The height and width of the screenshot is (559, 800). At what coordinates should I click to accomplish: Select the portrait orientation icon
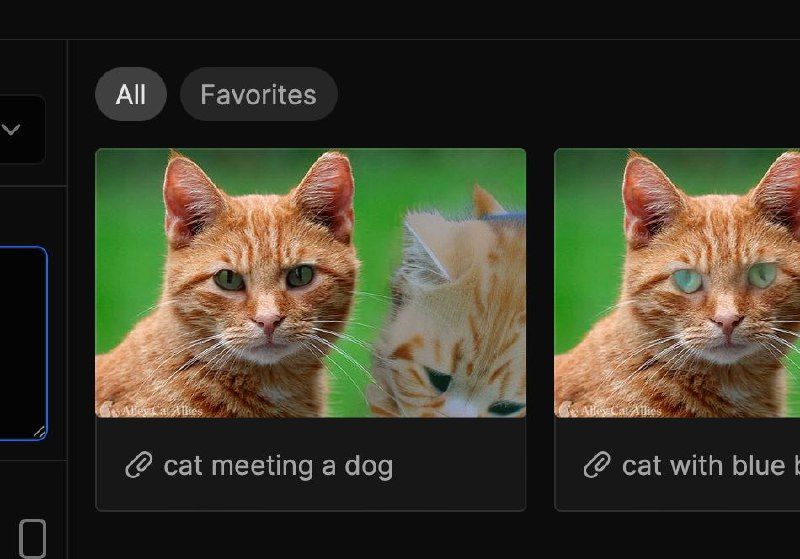point(33,539)
